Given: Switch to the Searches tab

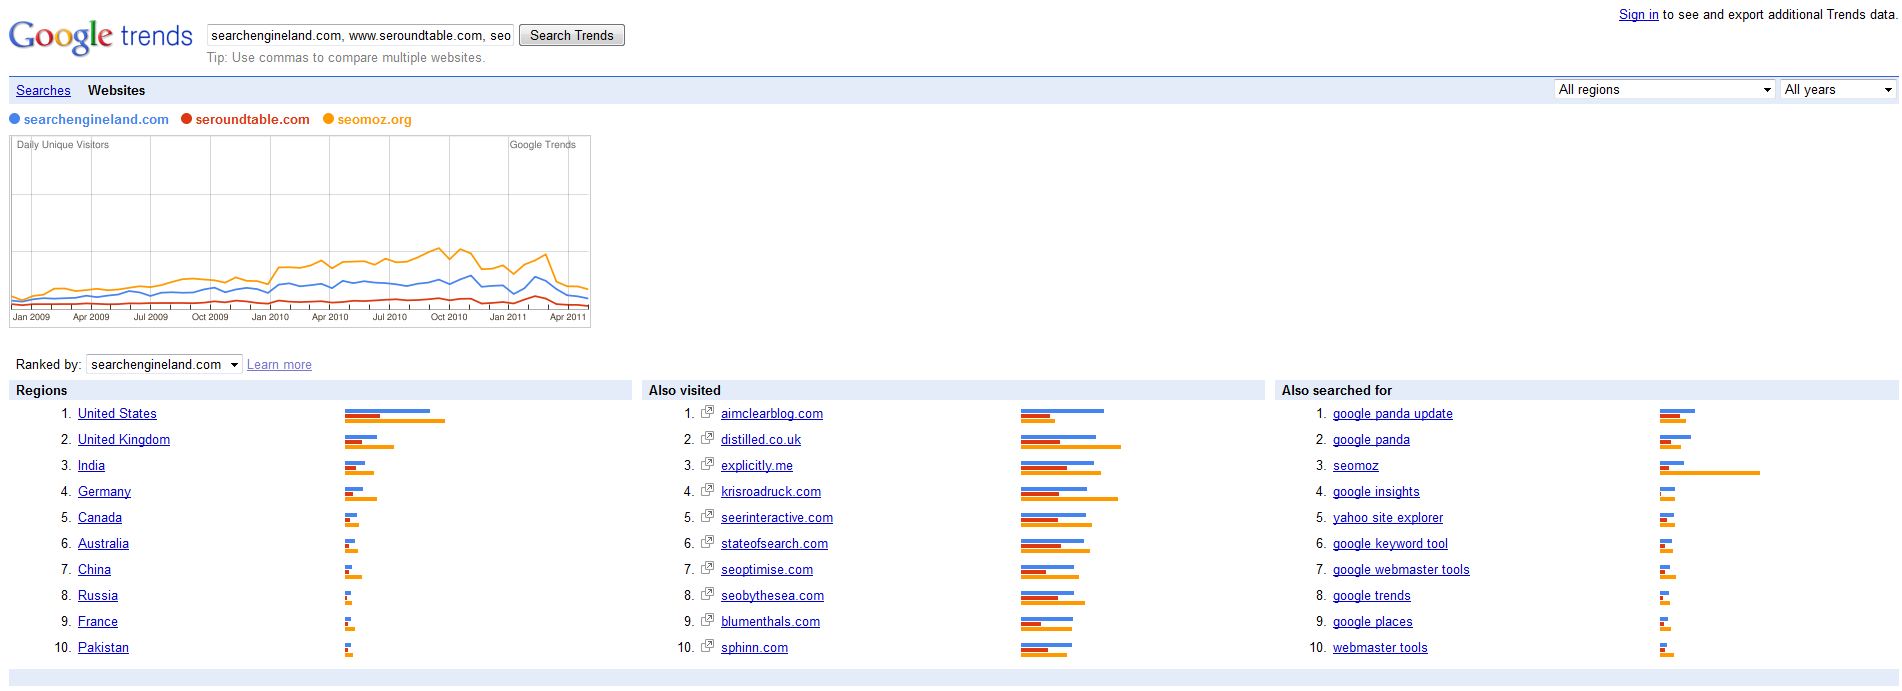Looking at the screenshot, I should (x=43, y=91).
